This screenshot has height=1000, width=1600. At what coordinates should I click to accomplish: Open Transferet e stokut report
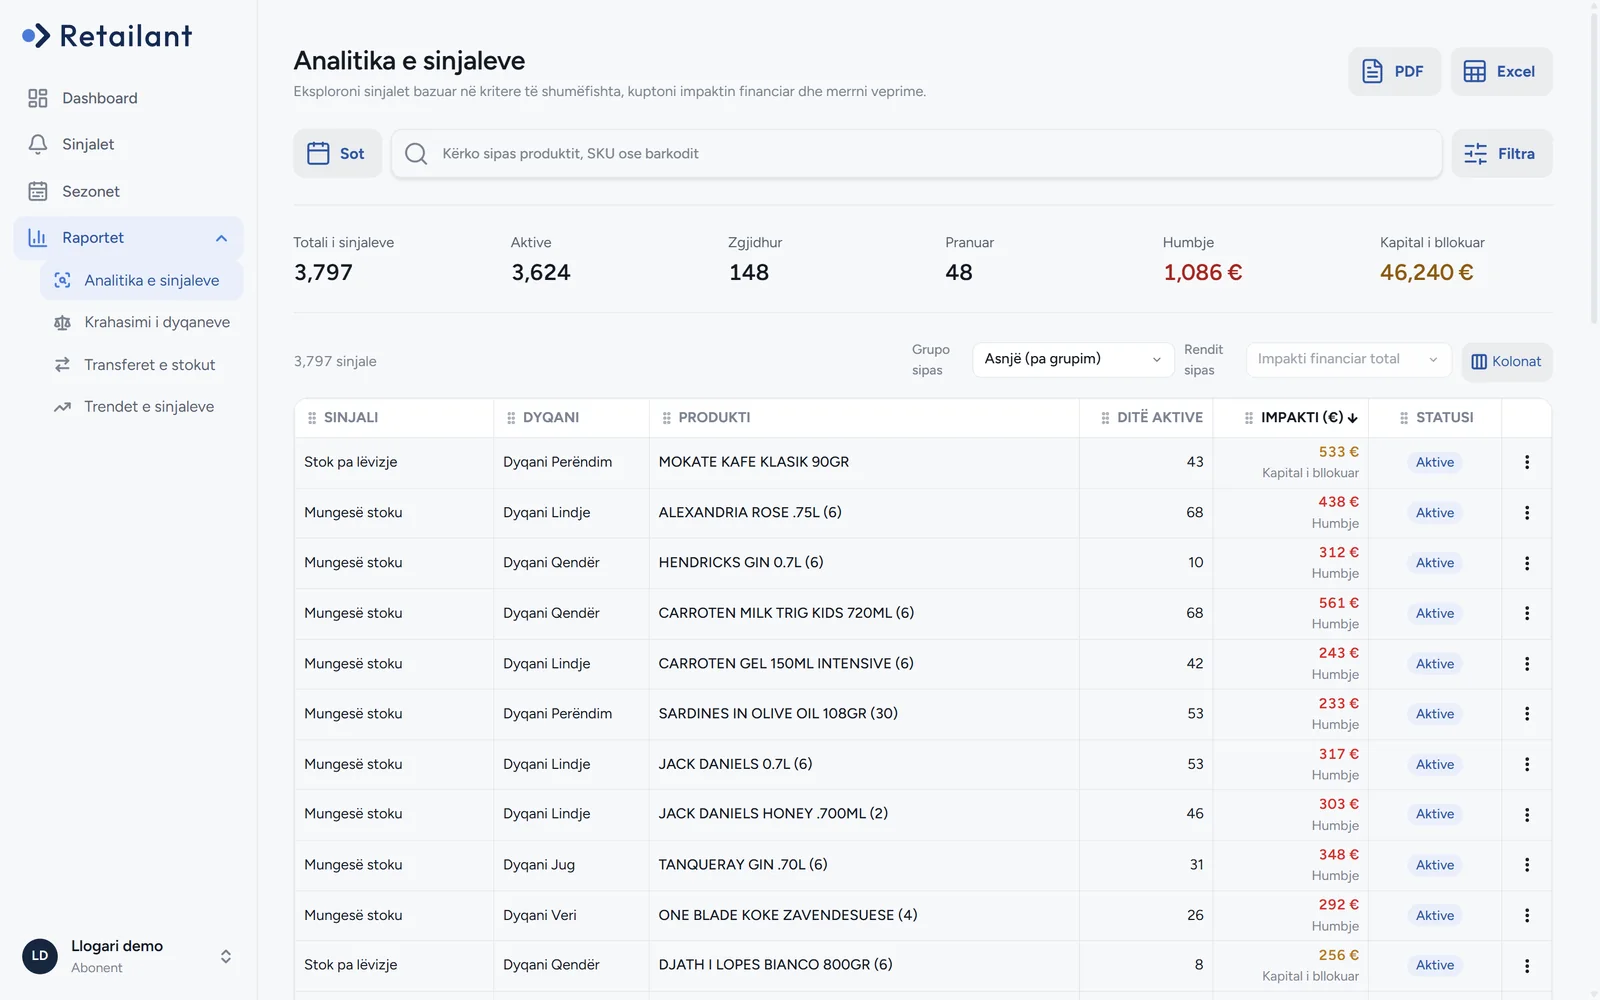click(141, 365)
